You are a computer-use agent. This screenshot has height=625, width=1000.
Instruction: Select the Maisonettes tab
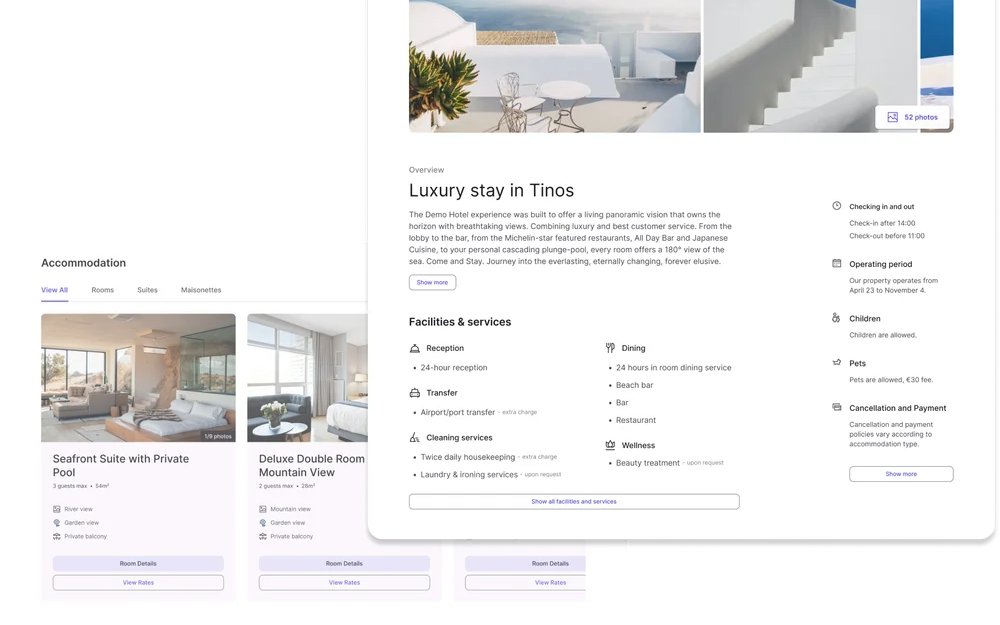pos(201,290)
